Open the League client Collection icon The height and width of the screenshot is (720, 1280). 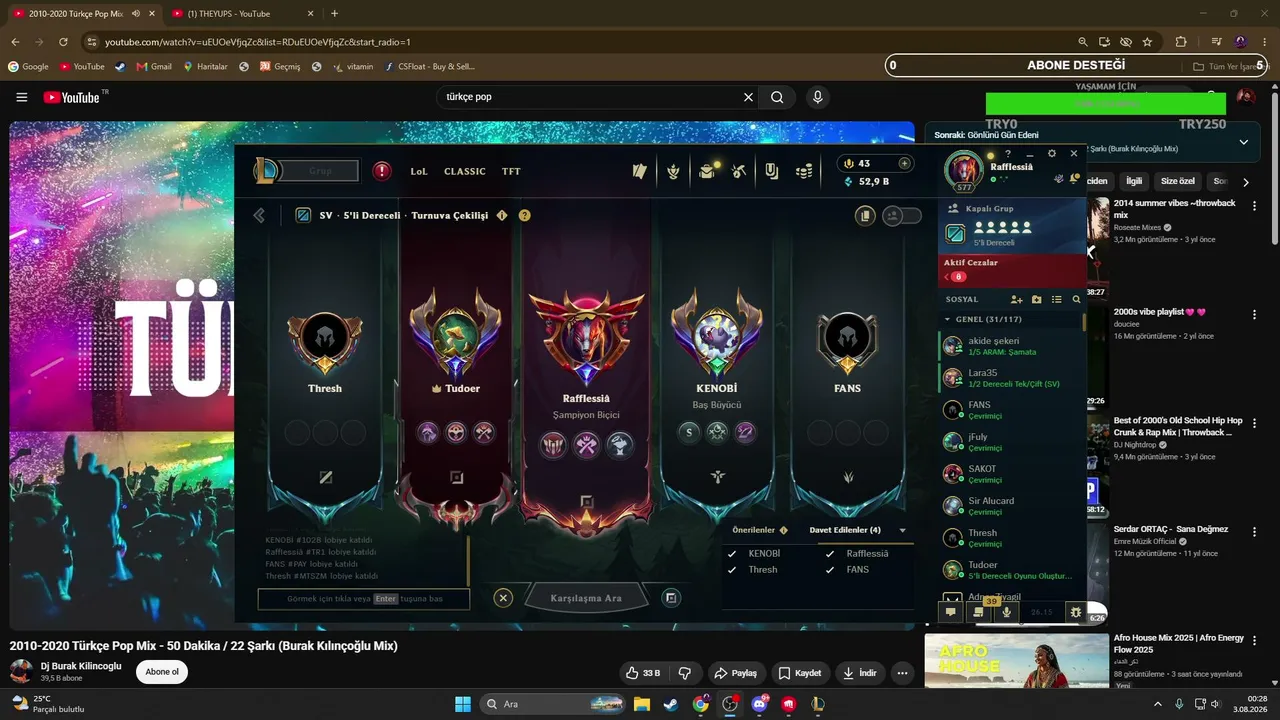coord(640,171)
